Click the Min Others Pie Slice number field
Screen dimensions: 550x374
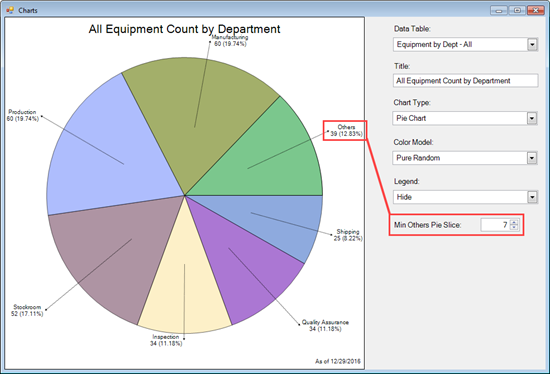(x=495, y=225)
